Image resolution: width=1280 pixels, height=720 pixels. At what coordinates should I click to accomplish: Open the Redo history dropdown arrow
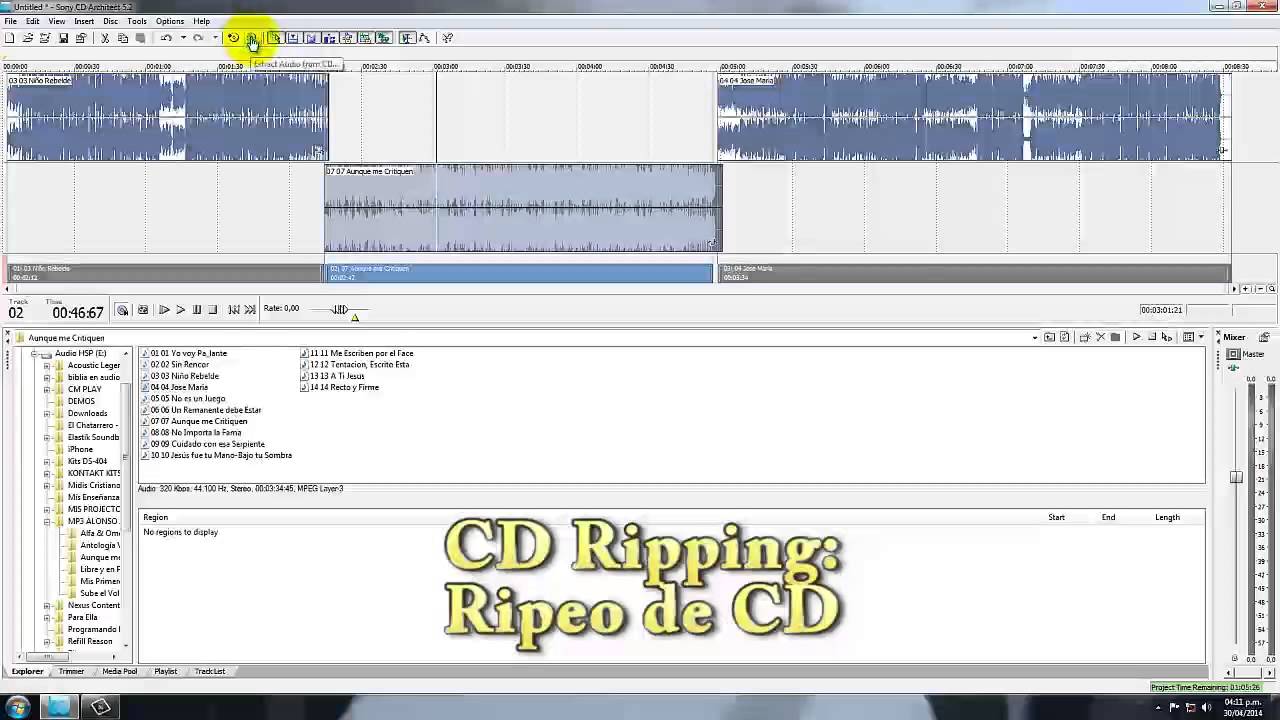click(214, 38)
